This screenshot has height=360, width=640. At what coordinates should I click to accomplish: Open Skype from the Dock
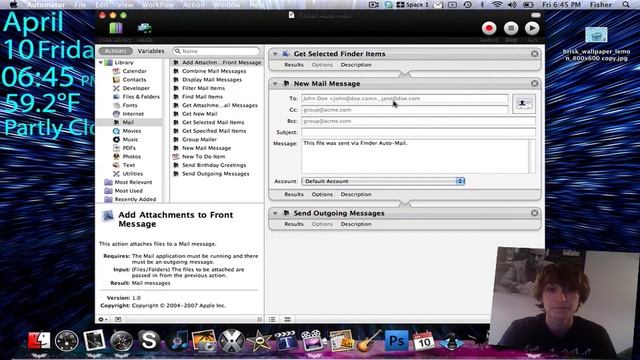pyautogui.click(x=149, y=340)
